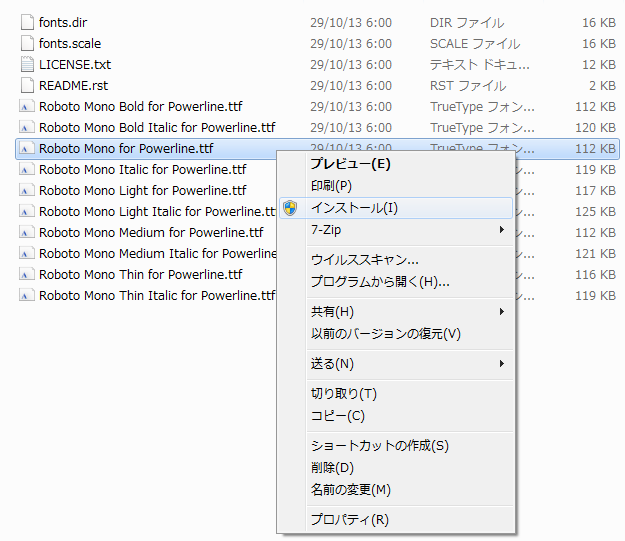
Task: Click the Roboto Mono Medium for Powerline font icon
Action: point(27,232)
